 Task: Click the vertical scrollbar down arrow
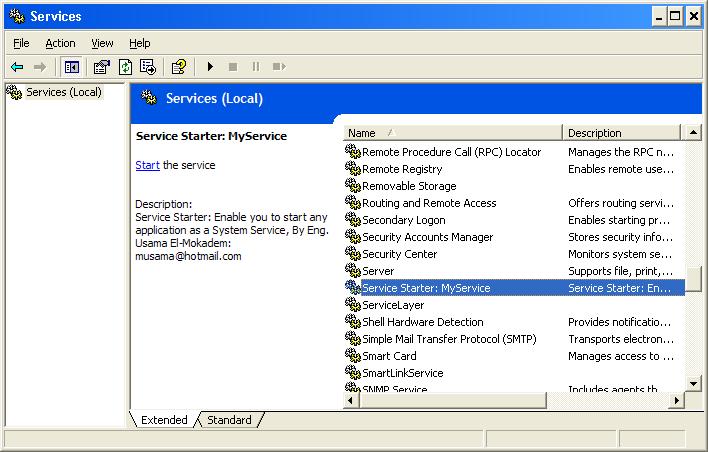click(694, 384)
